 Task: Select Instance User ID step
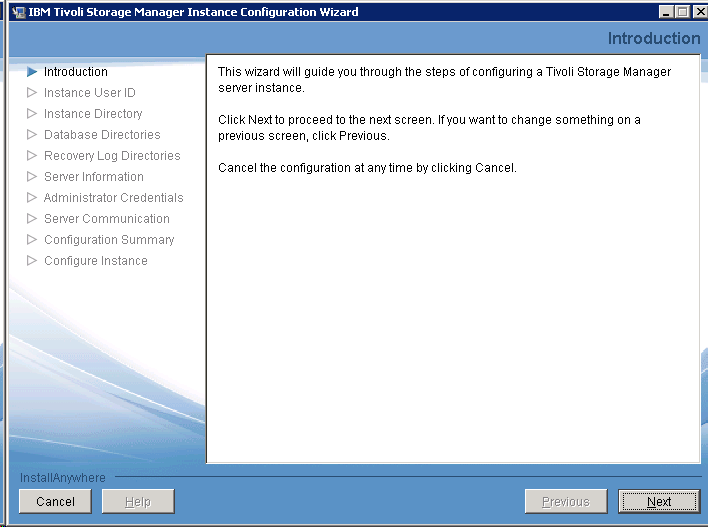89,93
